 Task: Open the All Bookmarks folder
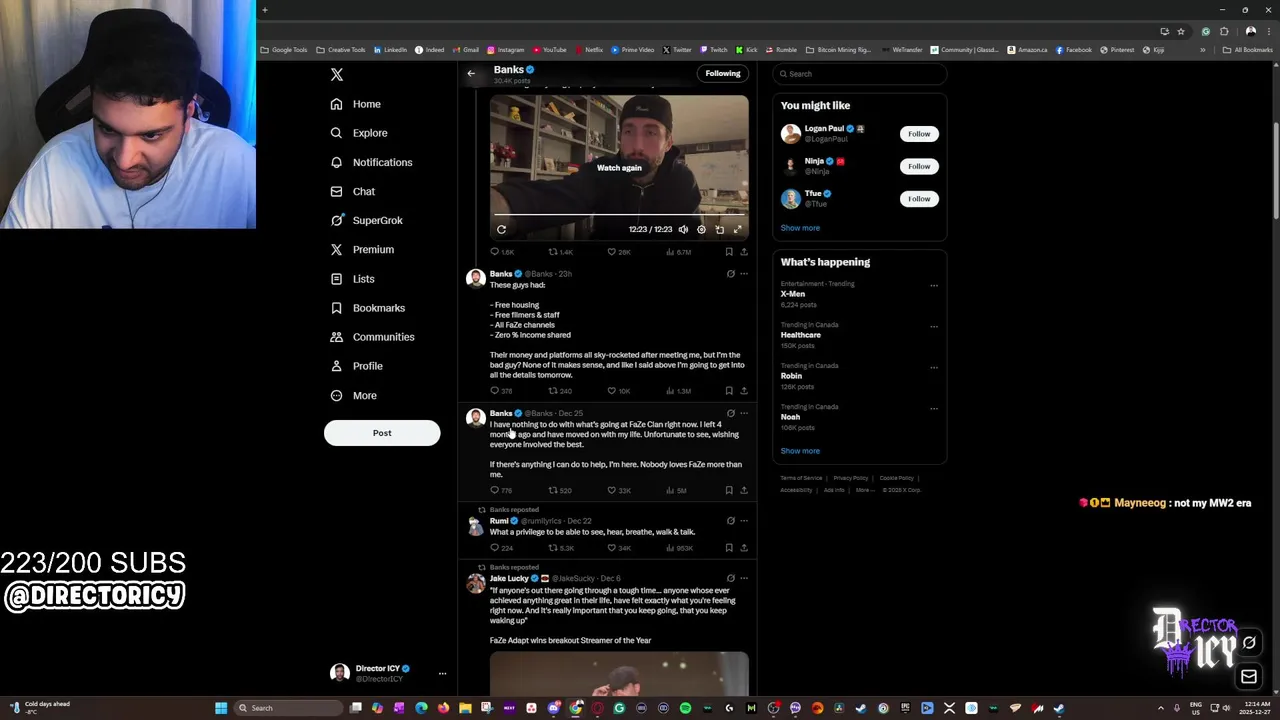pyautogui.click(x=1248, y=50)
